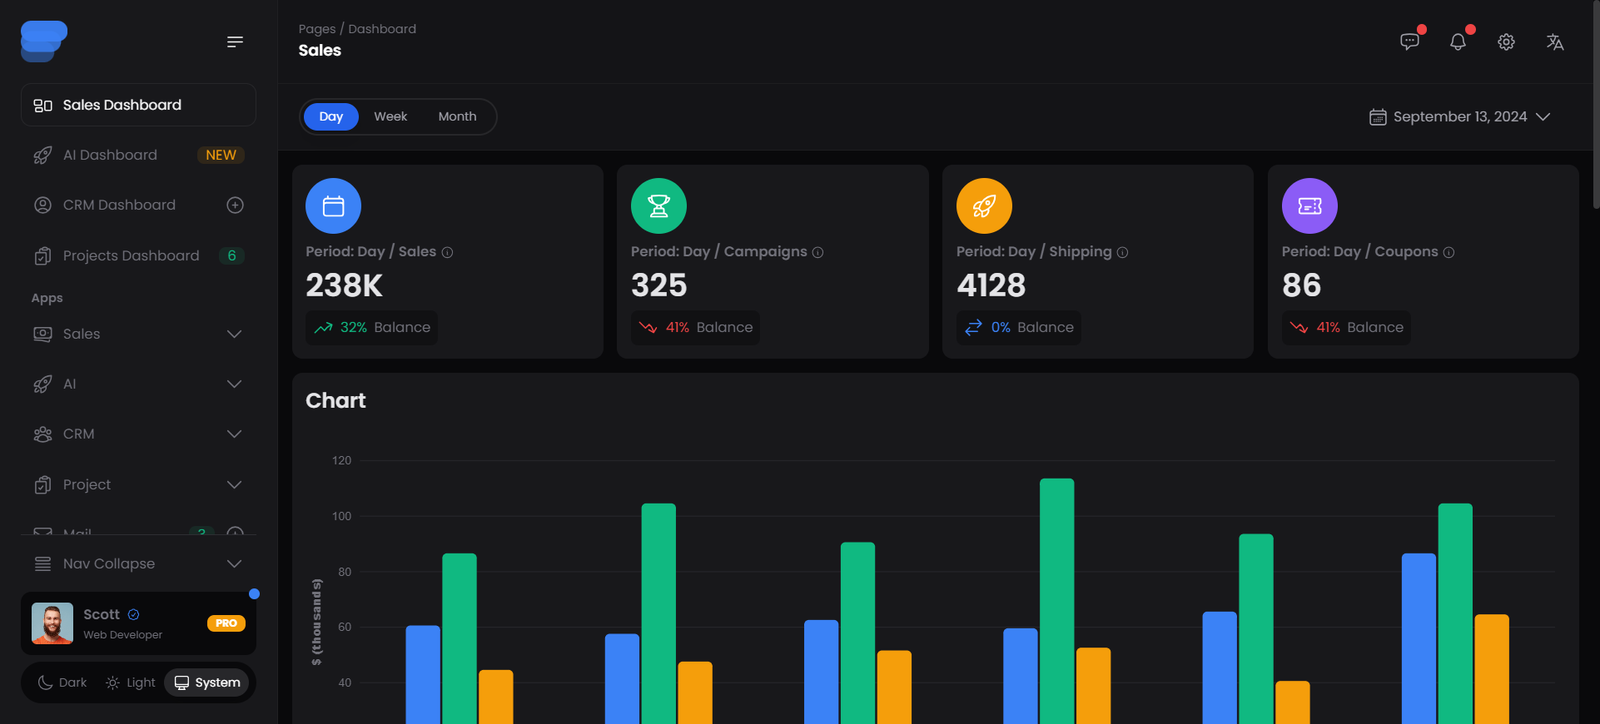The width and height of the screenshot is (1600, 724).
Task: Switch theme to Dark
Action: coord(62,683)
